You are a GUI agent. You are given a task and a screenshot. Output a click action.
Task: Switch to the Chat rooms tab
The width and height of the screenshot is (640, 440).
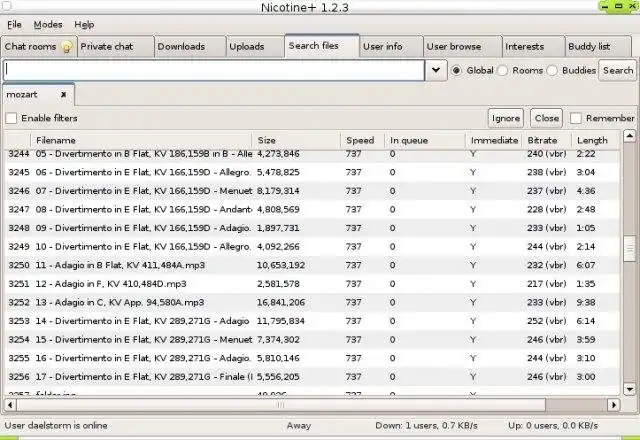coord(38,47)
